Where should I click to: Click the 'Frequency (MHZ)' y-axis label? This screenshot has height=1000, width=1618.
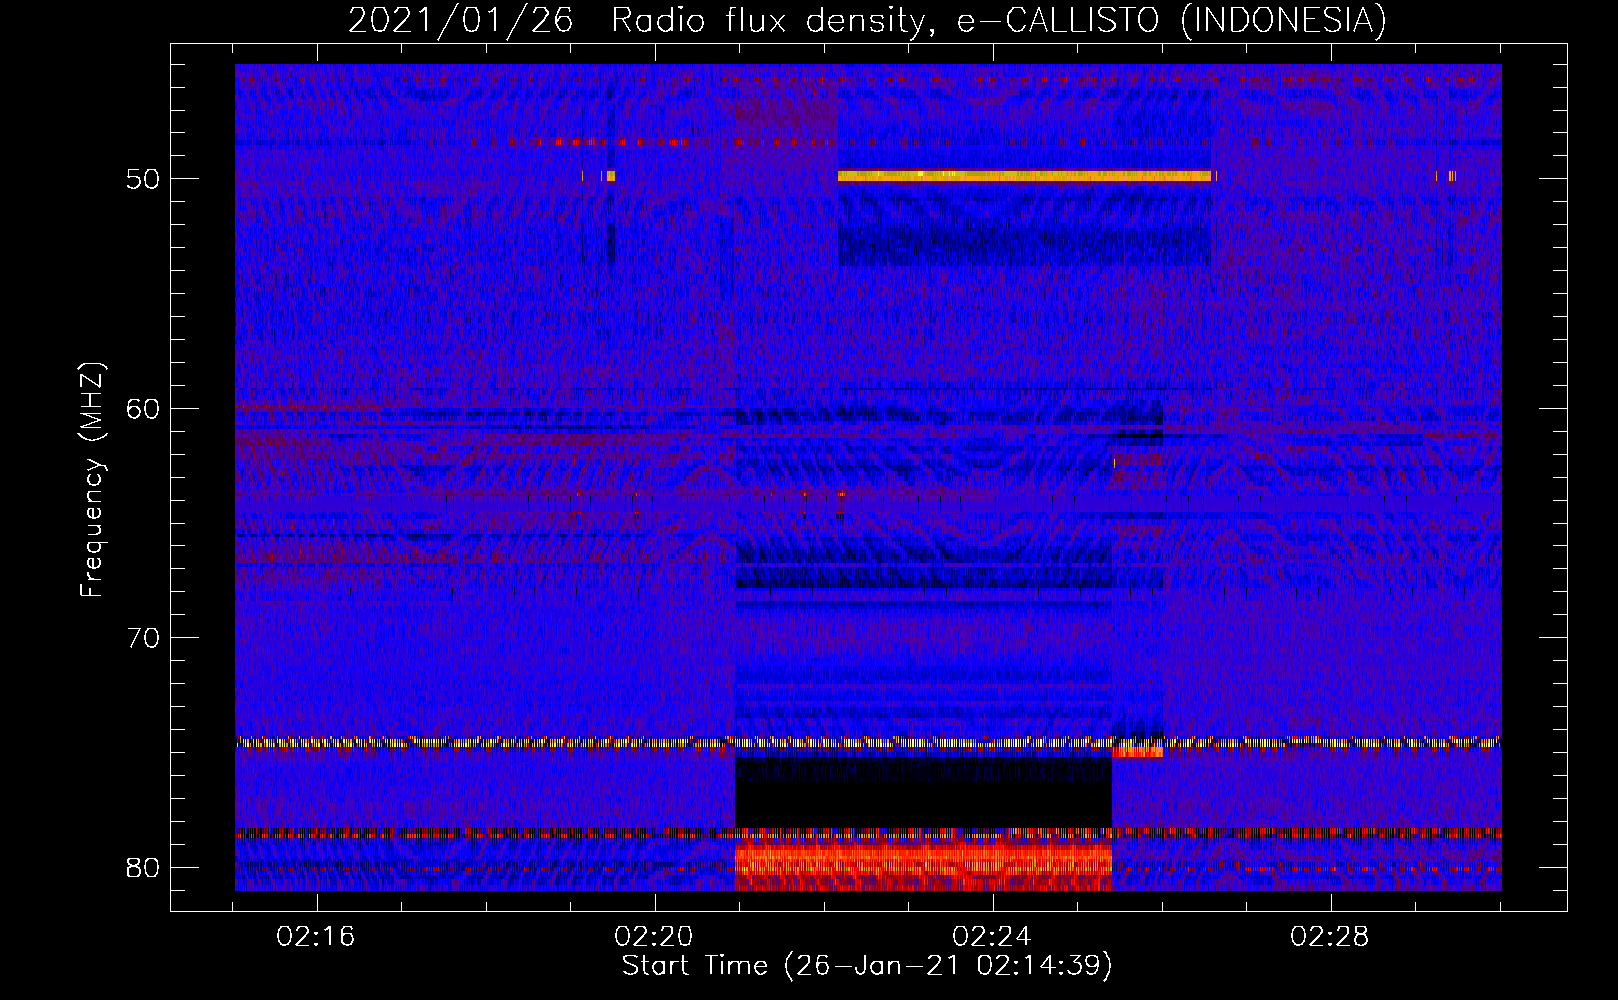click(92, 480)
